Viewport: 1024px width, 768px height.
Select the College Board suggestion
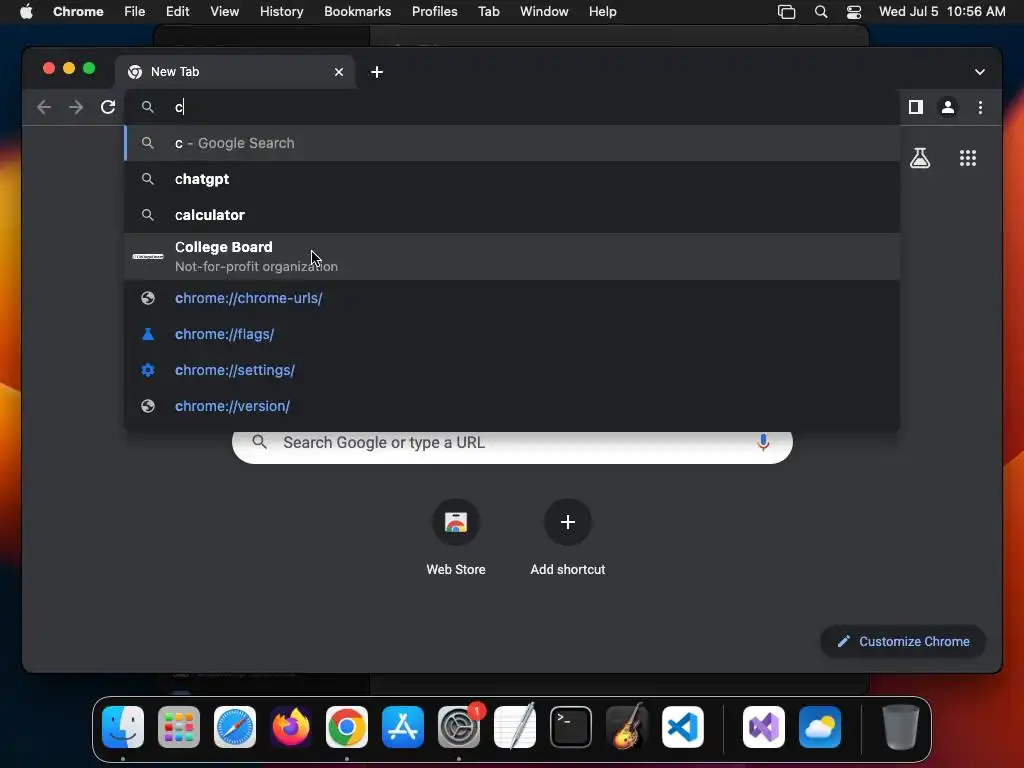[512, 257]
